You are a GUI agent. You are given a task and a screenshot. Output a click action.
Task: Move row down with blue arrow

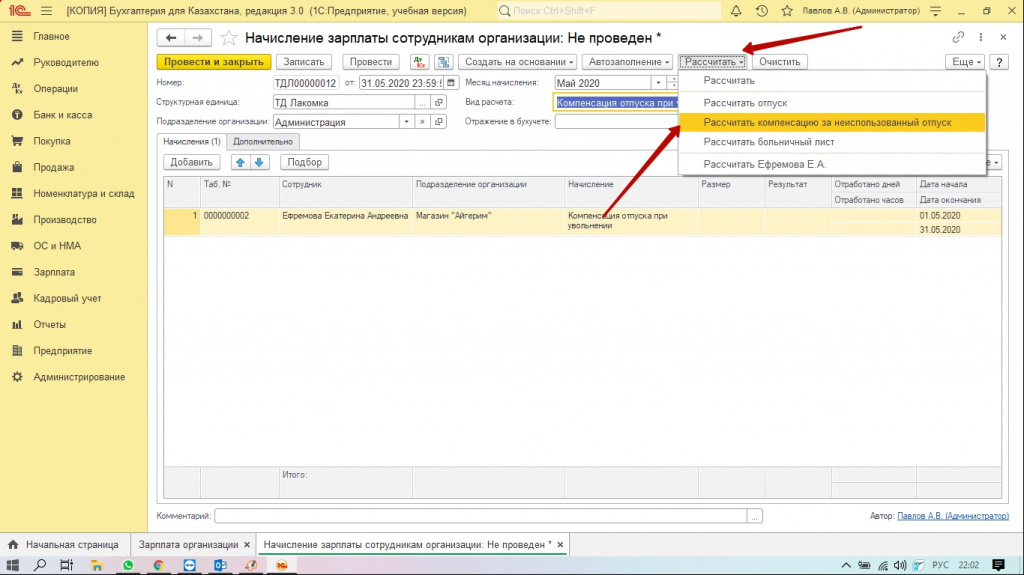pos(259,162)
